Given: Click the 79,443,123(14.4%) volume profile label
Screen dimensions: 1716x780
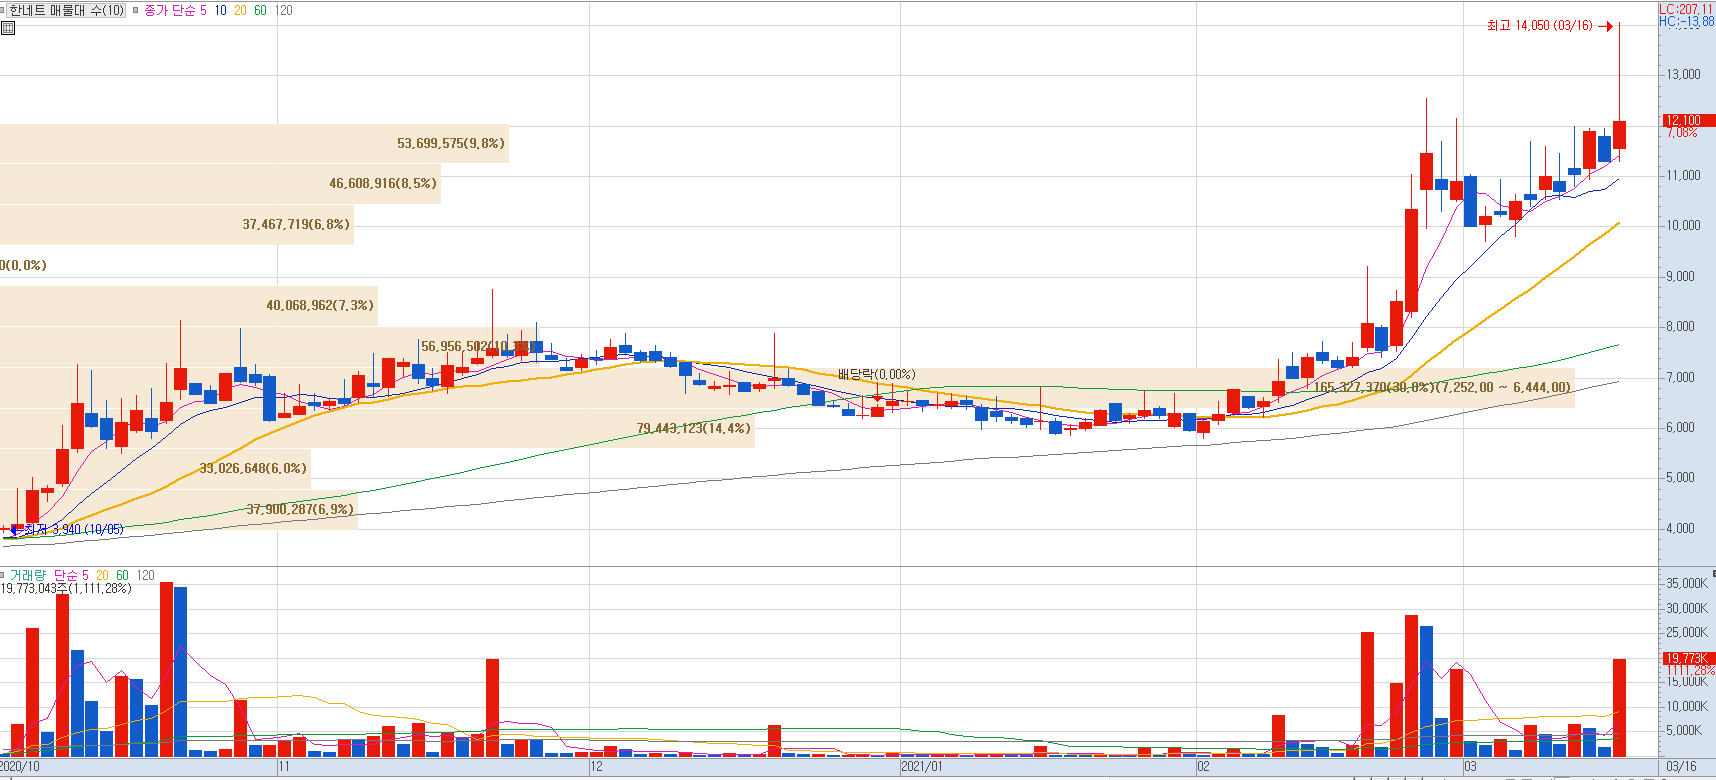Looking at the screenshot, I should pos(693,428).
